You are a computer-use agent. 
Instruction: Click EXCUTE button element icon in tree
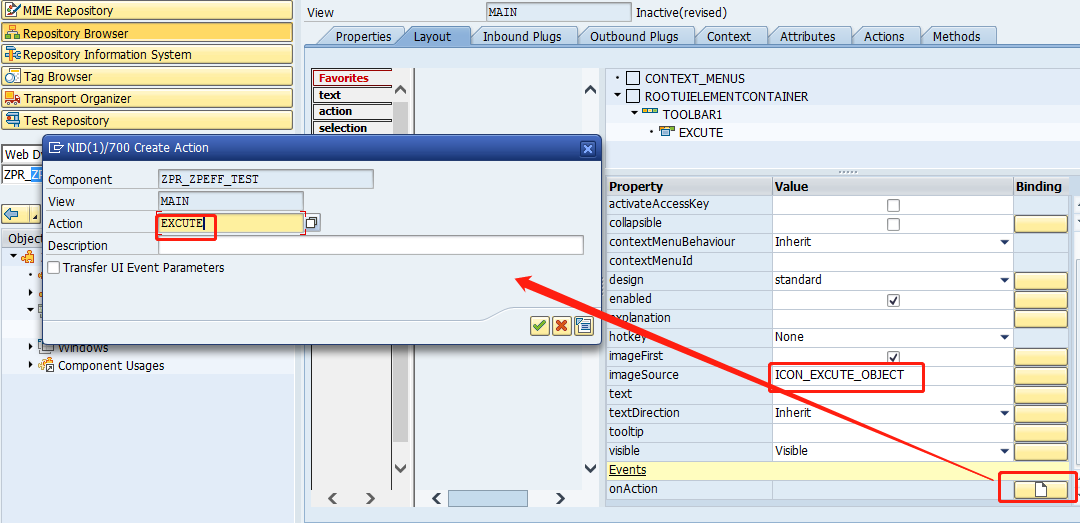(x=667, y=132)
